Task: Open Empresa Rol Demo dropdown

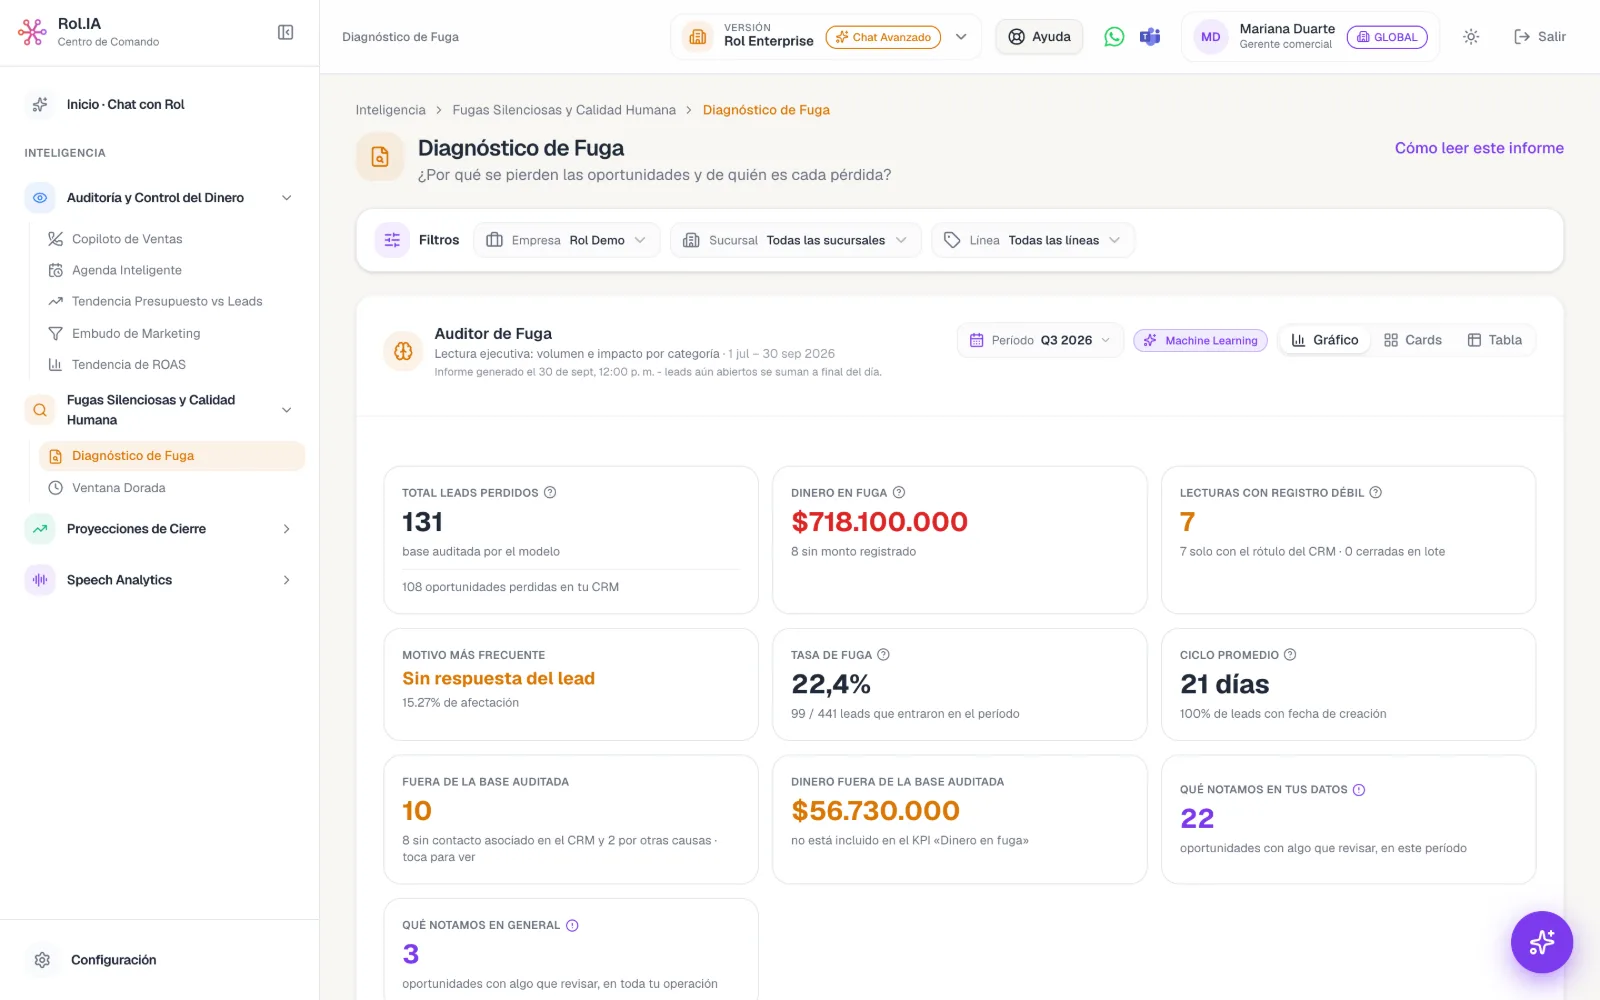Action: [567, 240]
